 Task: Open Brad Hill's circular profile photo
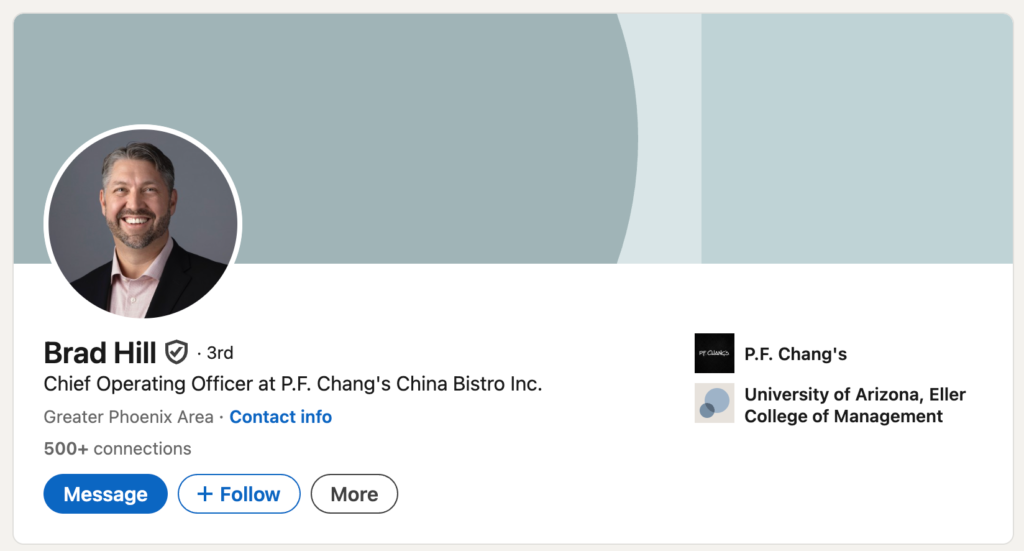coord(143,223)
